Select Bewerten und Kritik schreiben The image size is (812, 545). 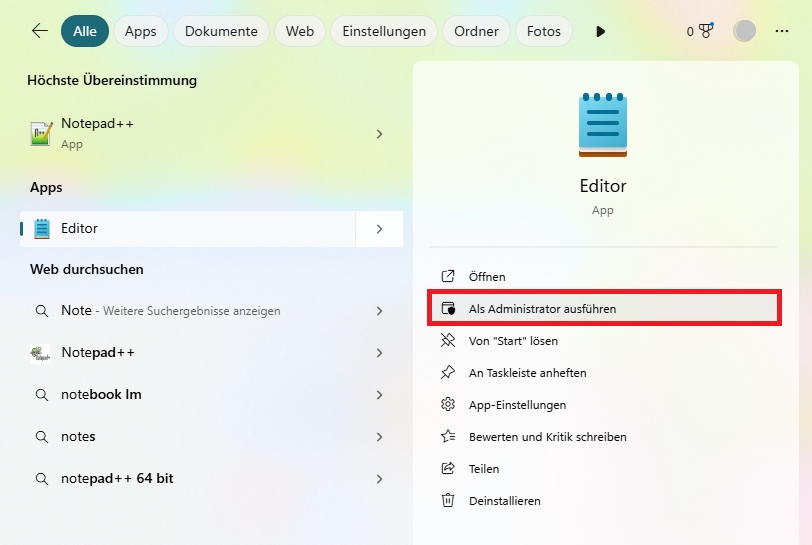(547, 437)
